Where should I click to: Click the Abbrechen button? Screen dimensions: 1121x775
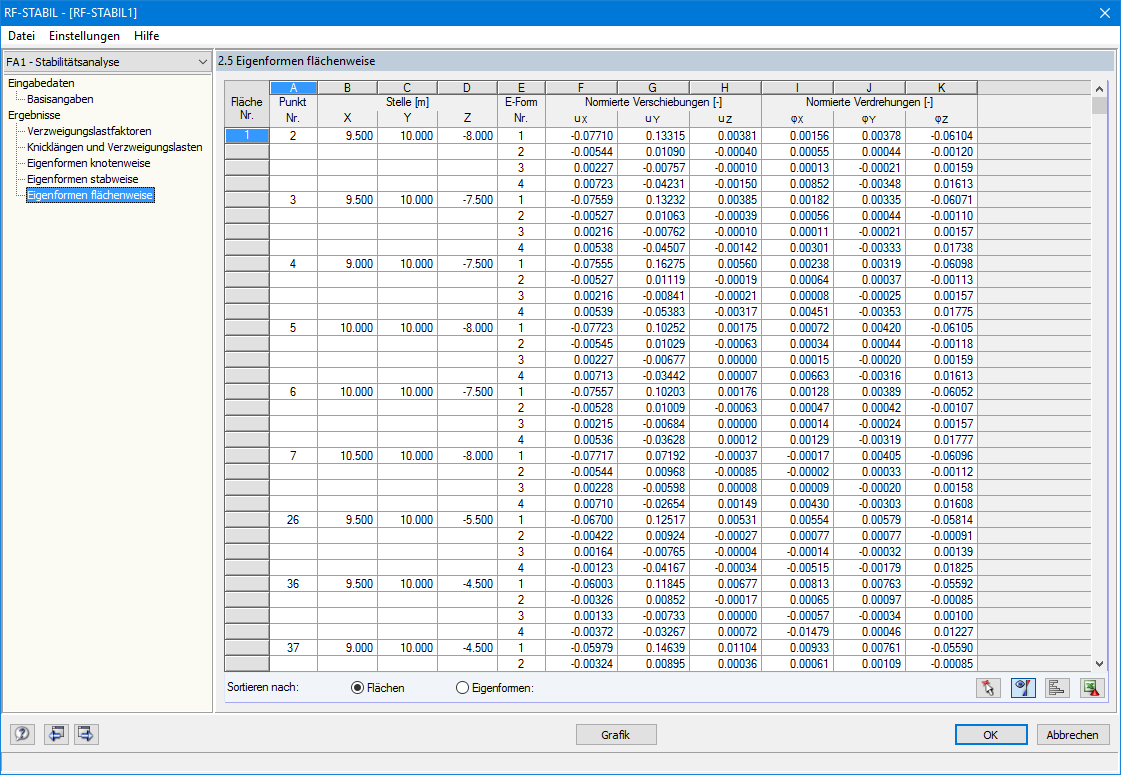(x=1072, y=734)
